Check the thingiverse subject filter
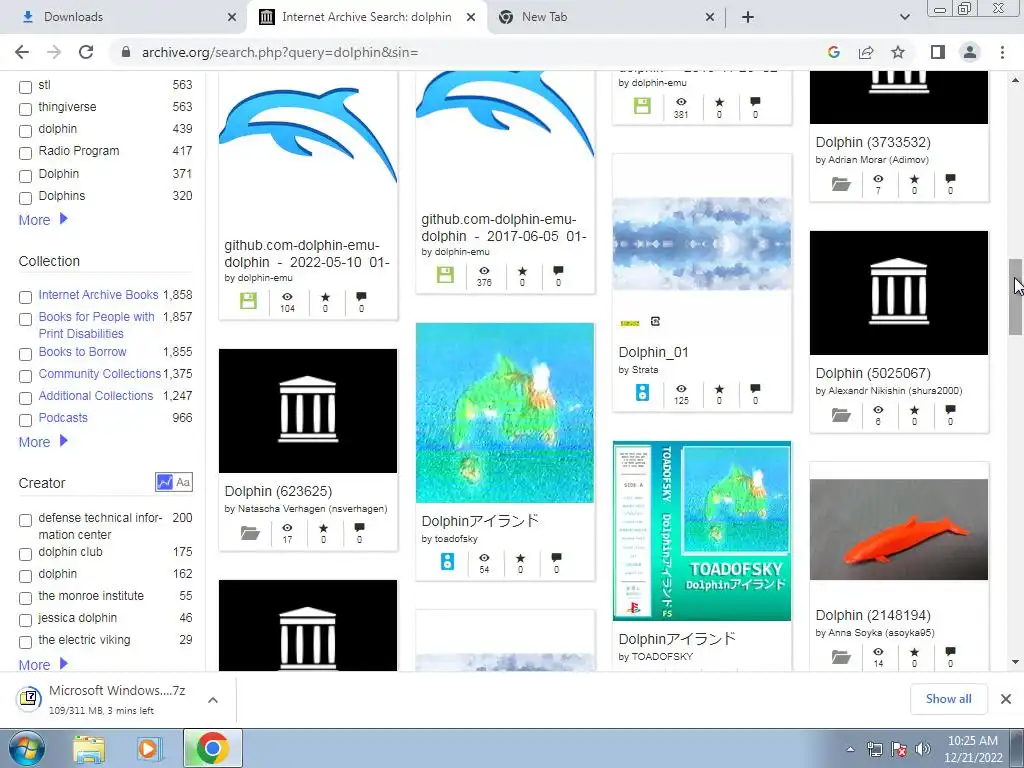This screenshot has height=768, width=1024. click(25, 108)
